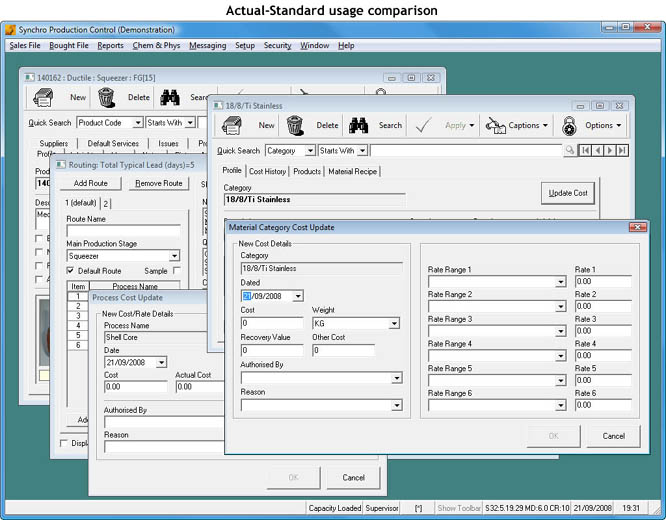Open the Messaging menu
The height and width of the screenshot is (520, 666).
pyautogui.click(x=208, y=45)
